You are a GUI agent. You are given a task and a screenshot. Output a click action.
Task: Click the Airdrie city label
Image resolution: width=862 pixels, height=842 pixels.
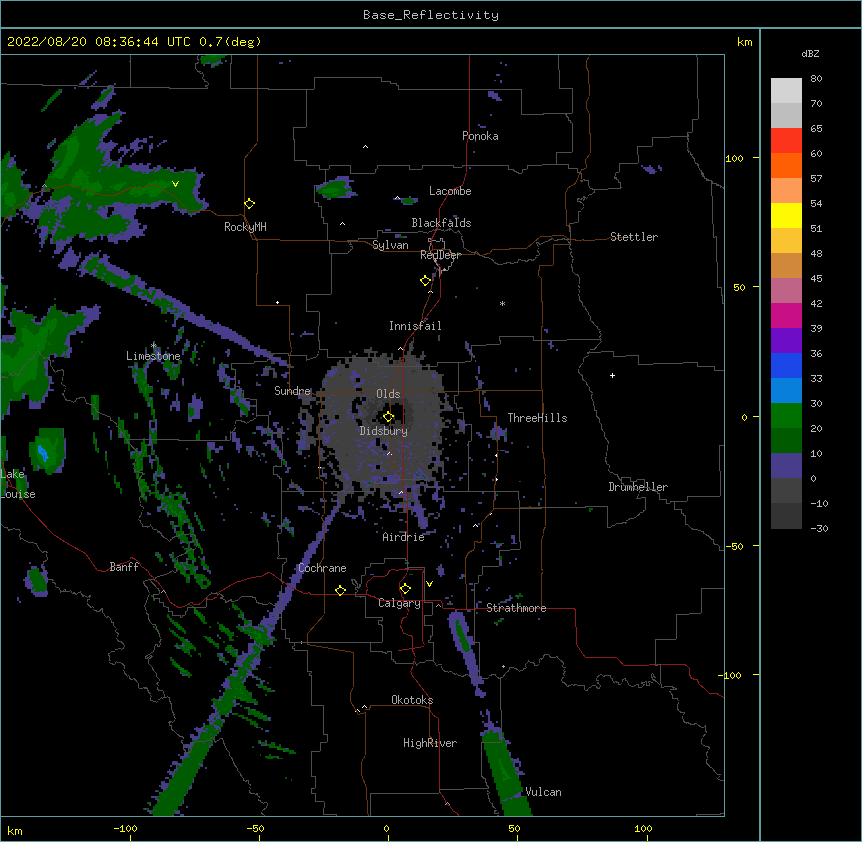click(x=403, y=537)
